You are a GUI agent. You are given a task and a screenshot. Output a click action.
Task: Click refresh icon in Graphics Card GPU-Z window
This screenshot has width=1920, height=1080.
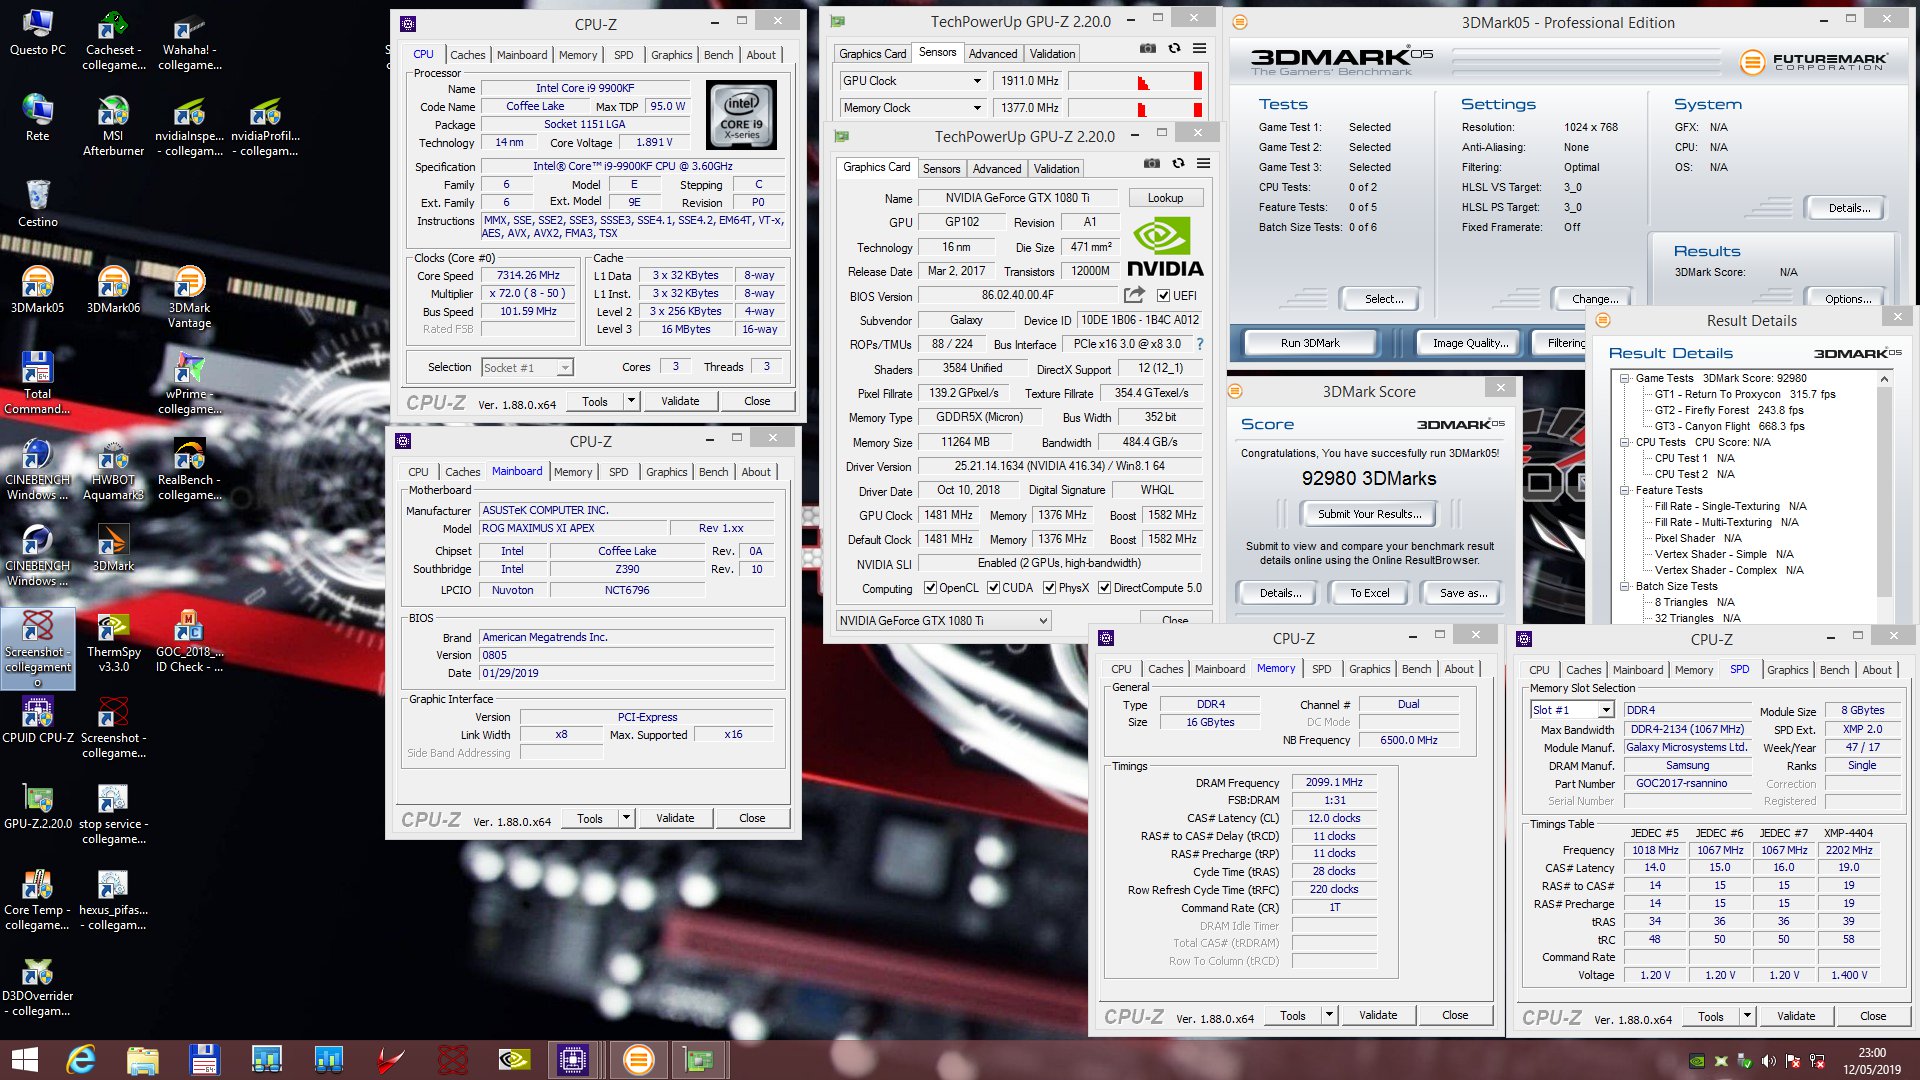coord(1178,163)
